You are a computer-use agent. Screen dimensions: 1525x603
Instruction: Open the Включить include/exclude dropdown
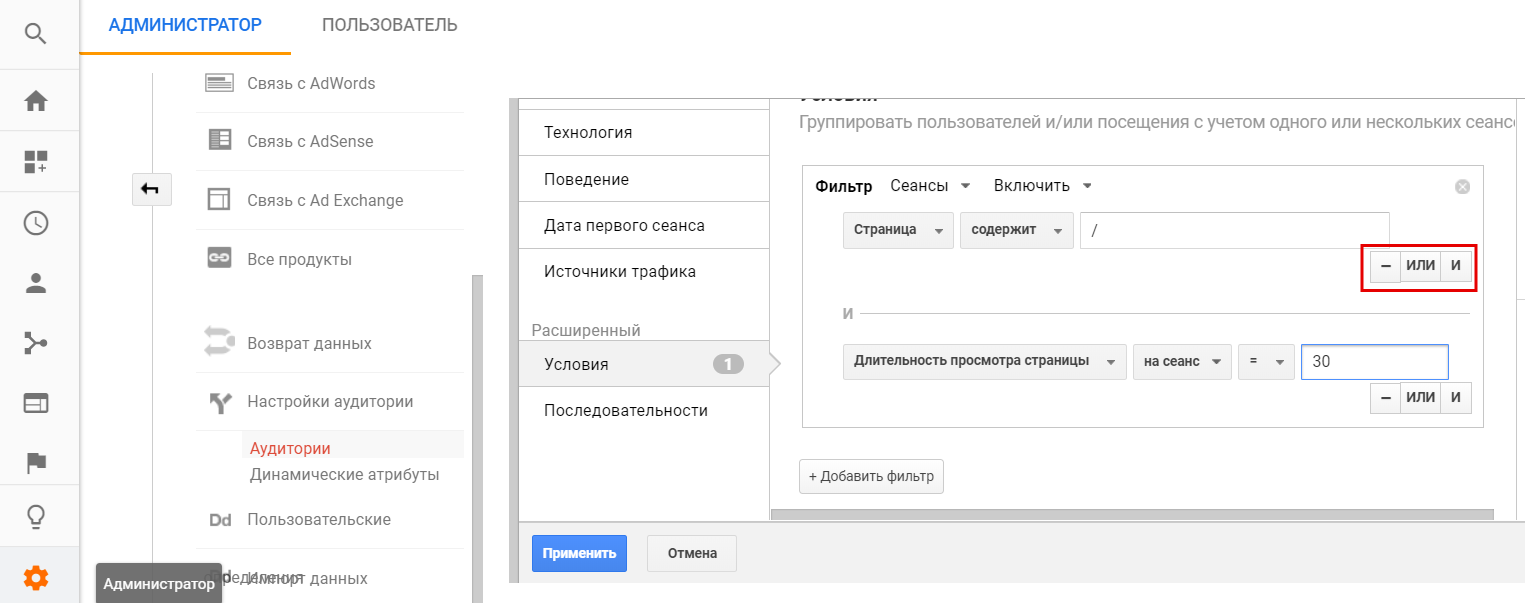[x=1042, y=186]
